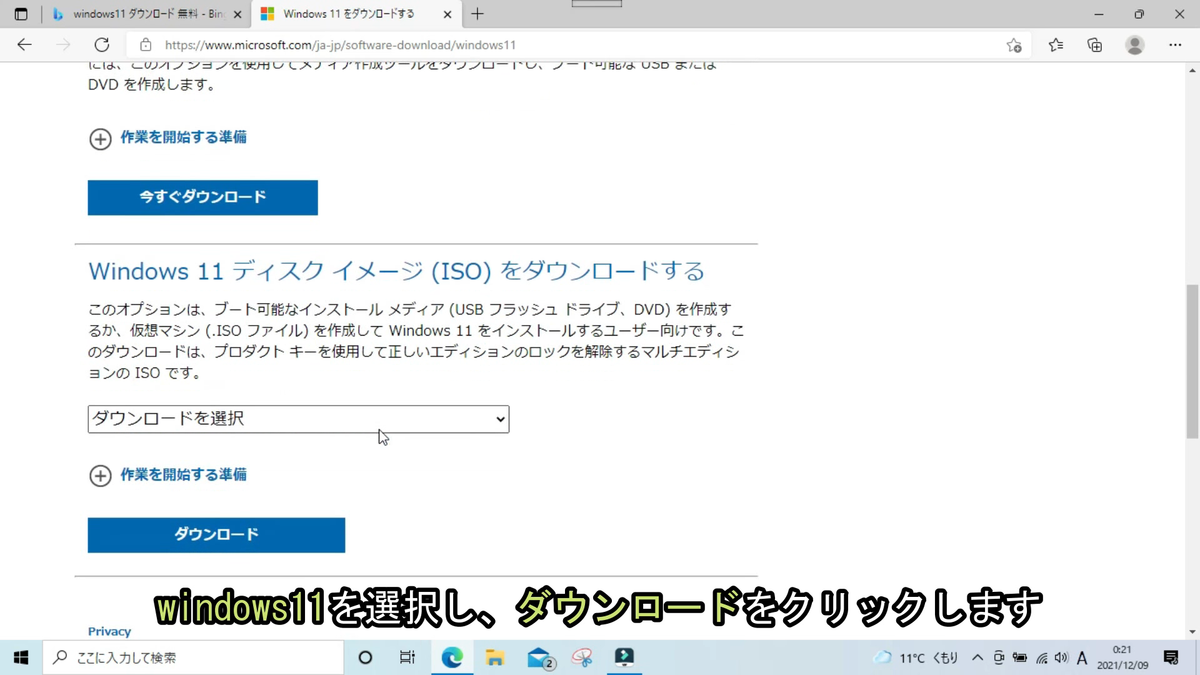
Task: Open the ダウンロードを選択 dropdown
Action: 298,419
